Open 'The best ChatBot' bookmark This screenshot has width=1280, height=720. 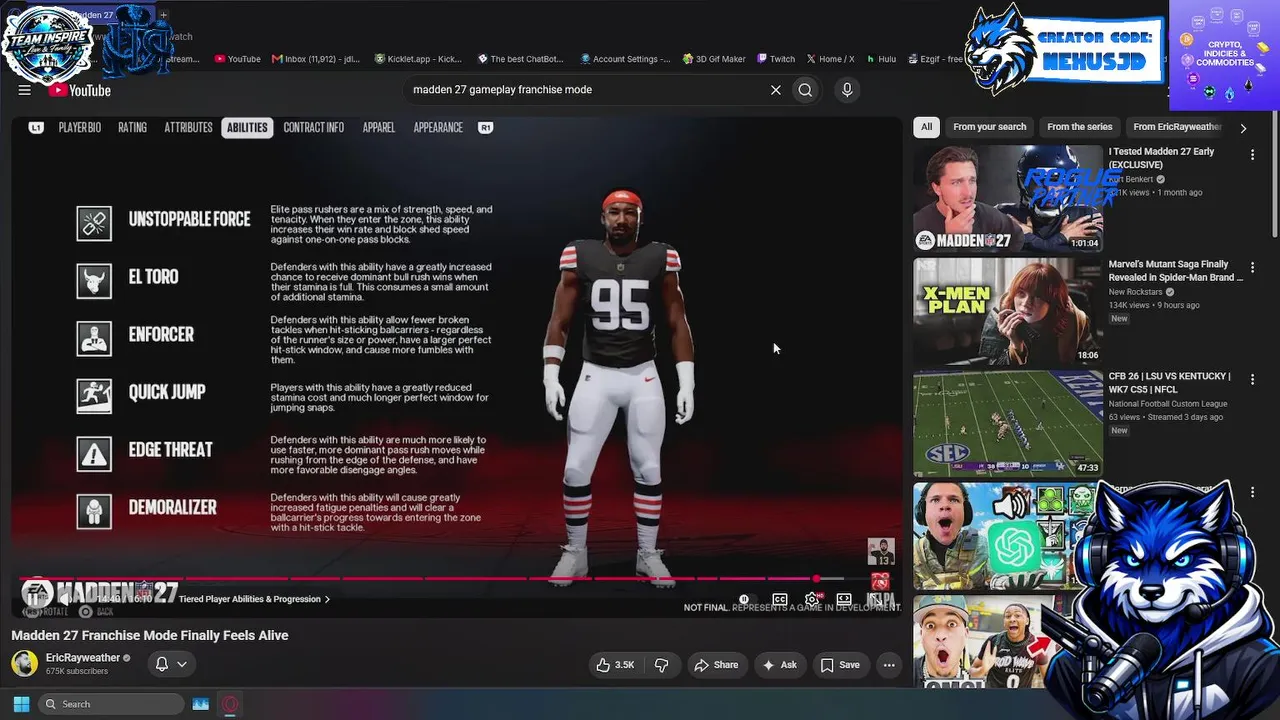click(520, 59)
